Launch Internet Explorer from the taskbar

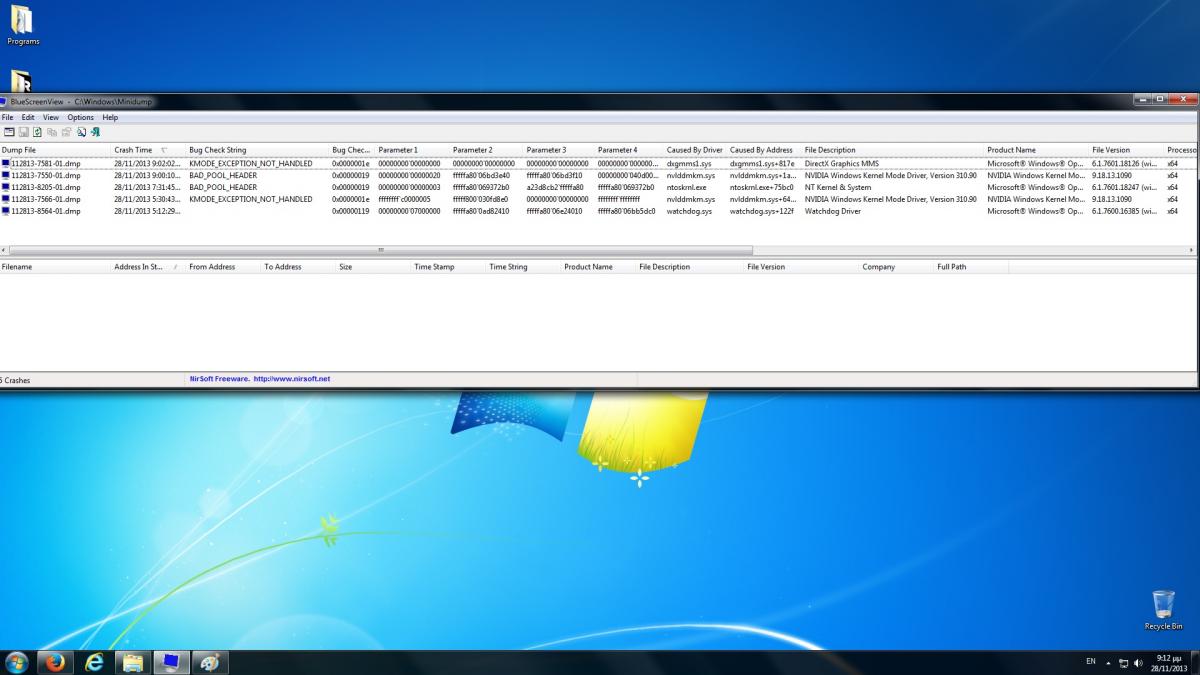(x=94, y=662)
